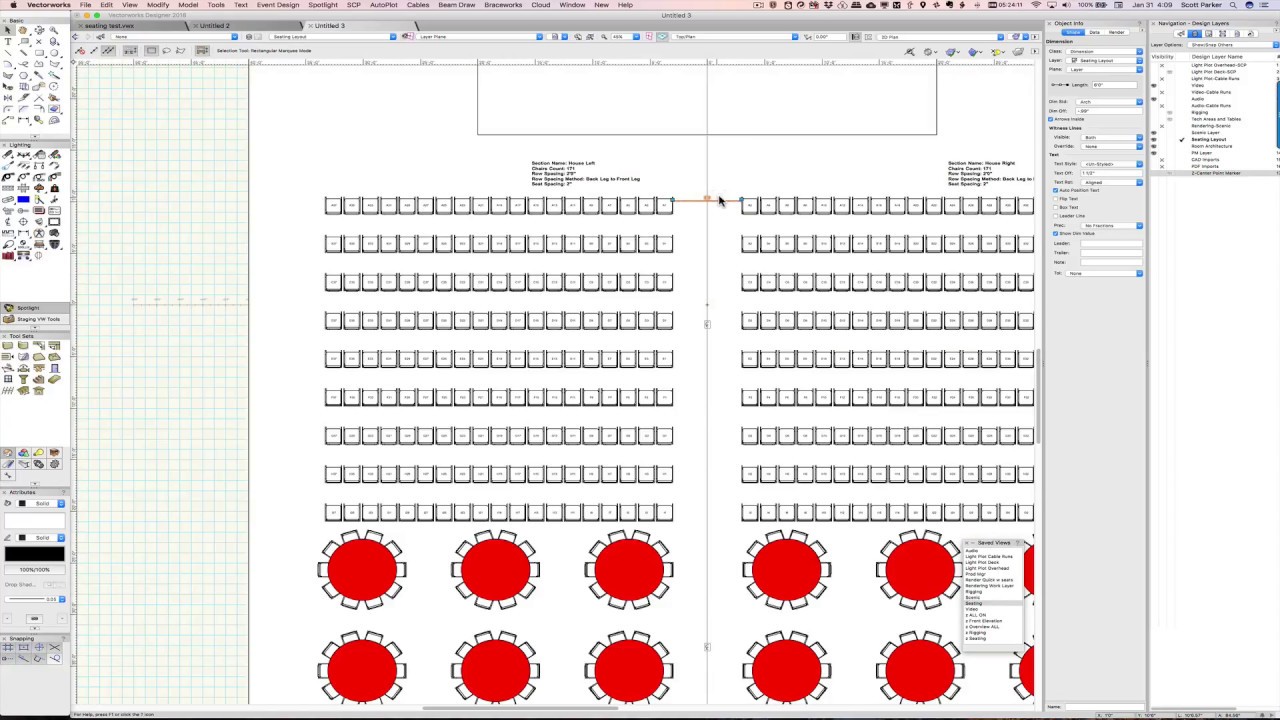This screenshot has width=1280, height=720.
Task: Open Saved Views list in Navigation palette
Action: 1237,34
